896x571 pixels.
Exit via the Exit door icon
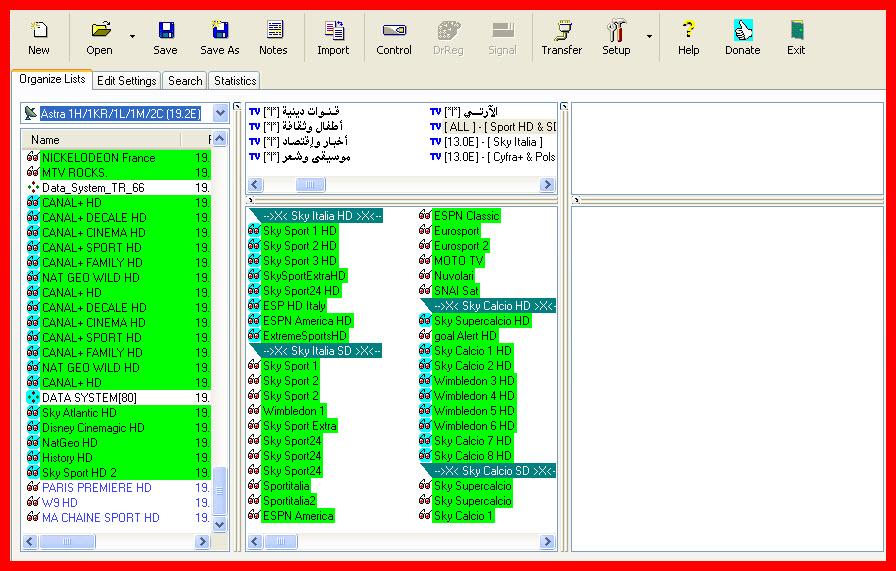tap(797, 30)
